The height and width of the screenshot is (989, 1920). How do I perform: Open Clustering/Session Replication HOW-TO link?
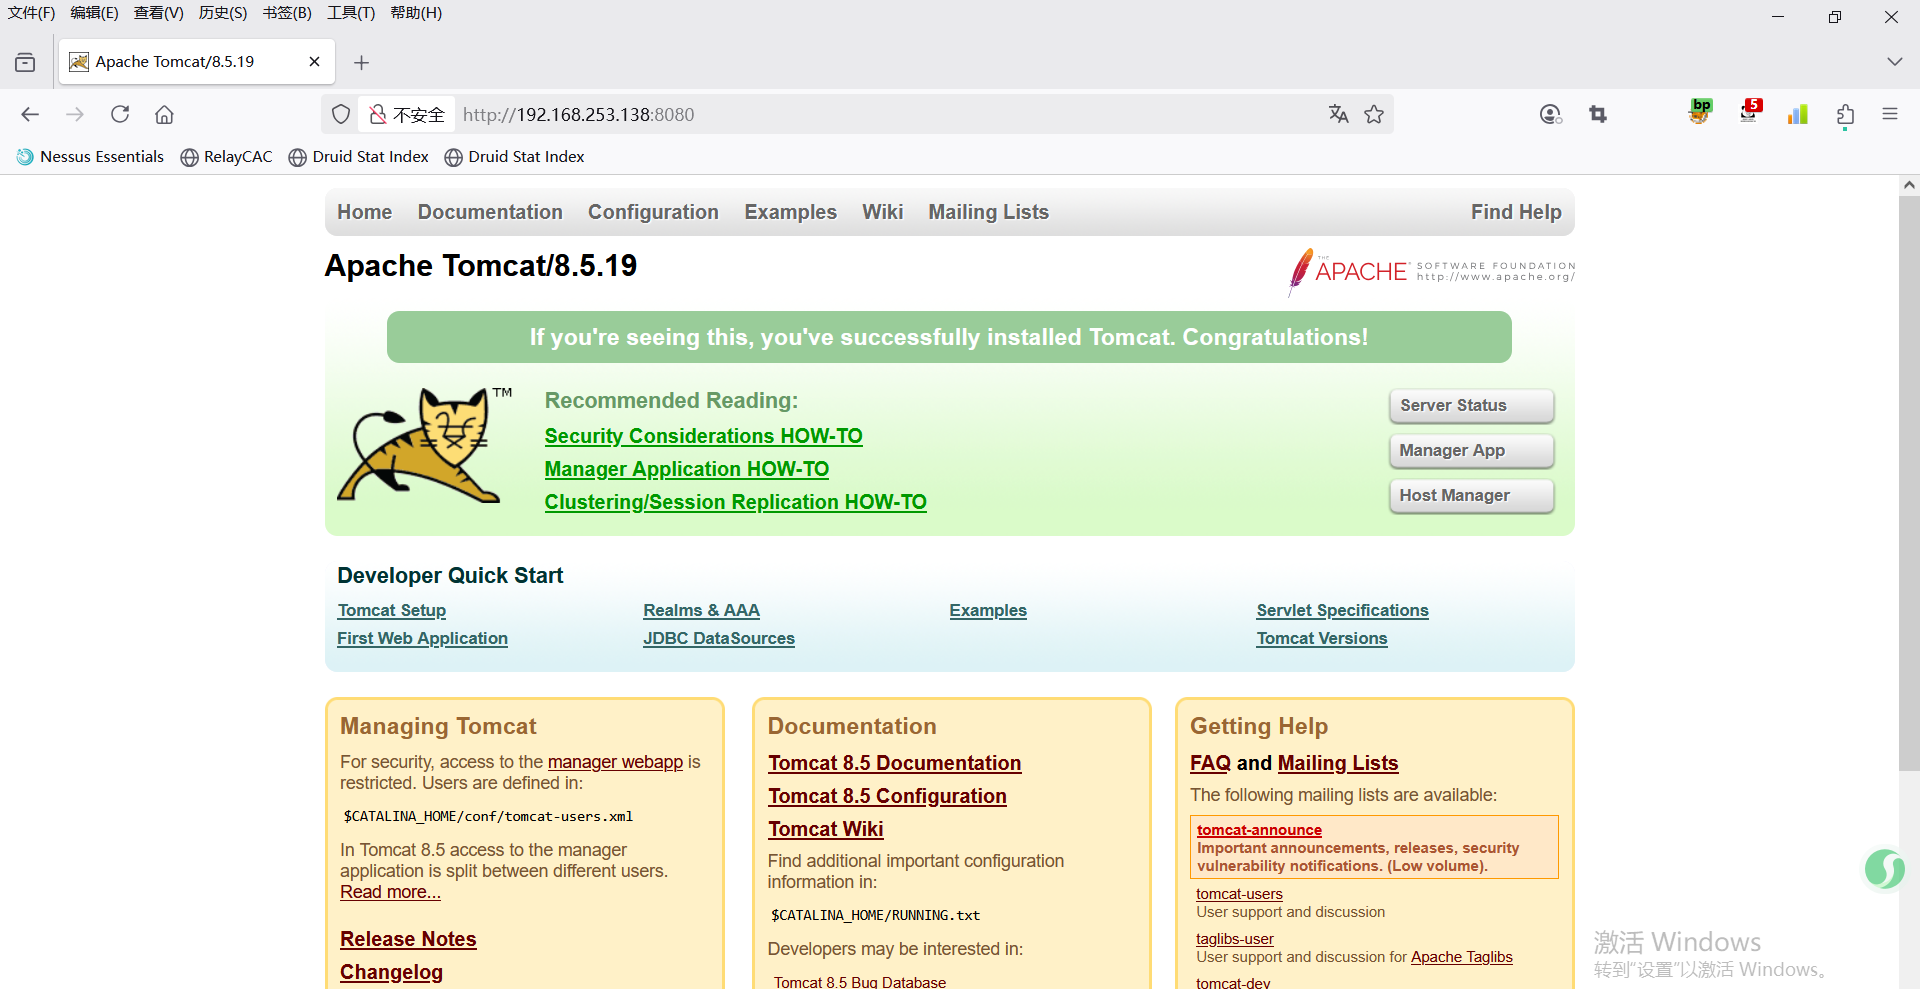point(735,502)
